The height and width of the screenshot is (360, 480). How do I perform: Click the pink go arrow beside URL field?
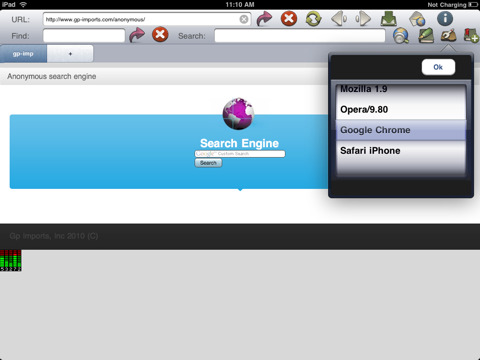coord(264,19)
